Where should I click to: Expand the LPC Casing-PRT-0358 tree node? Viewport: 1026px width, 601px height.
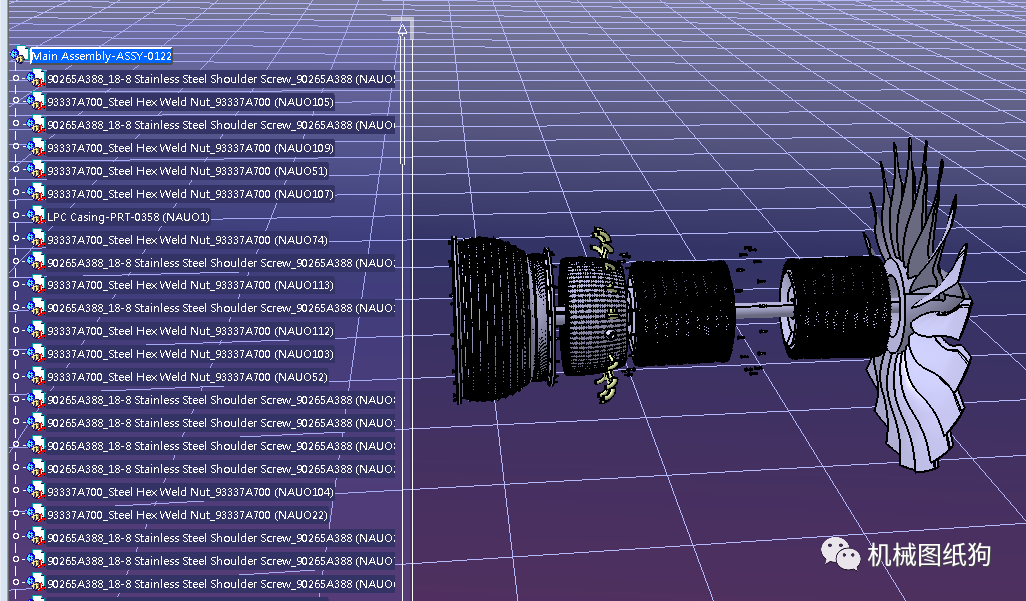[16, 215]
